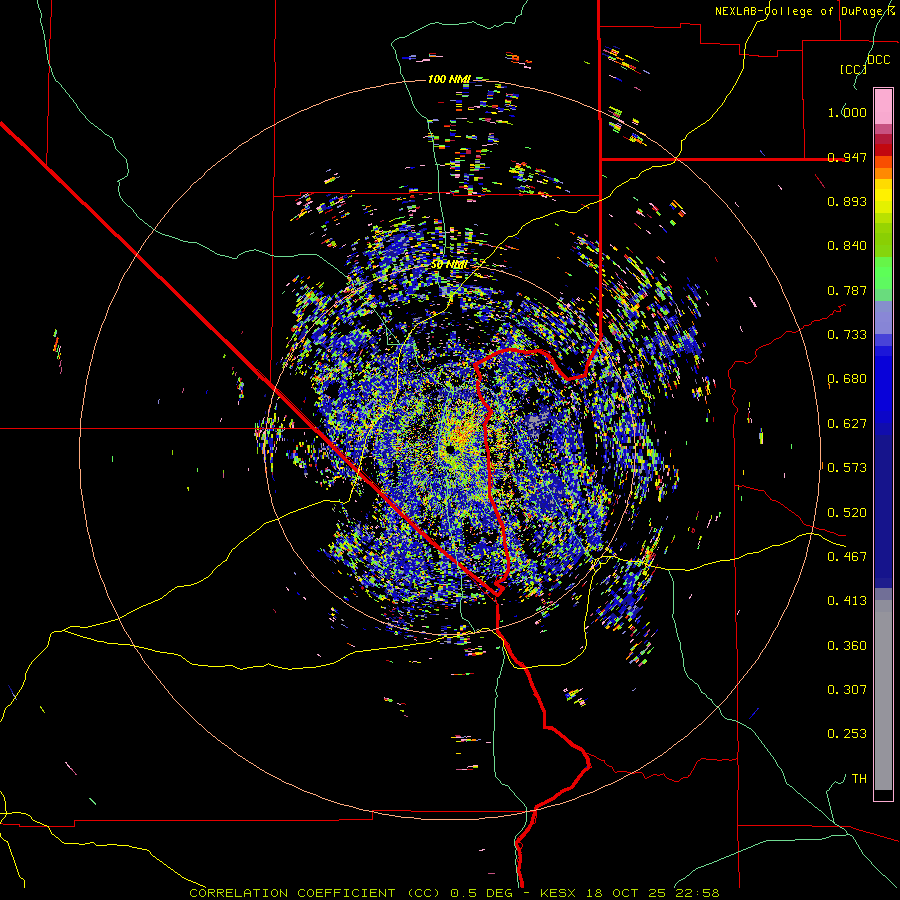Click the 0.253 color scale label
900x900 pixels.
847,734
